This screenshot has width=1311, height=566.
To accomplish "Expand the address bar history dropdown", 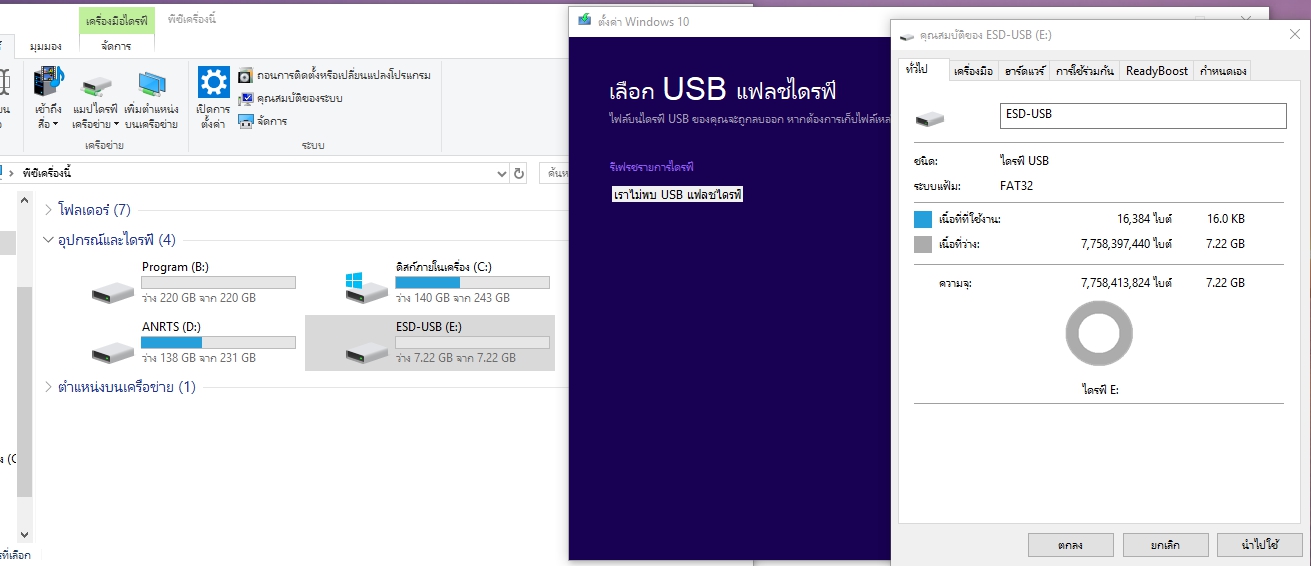I will point(502,173).
